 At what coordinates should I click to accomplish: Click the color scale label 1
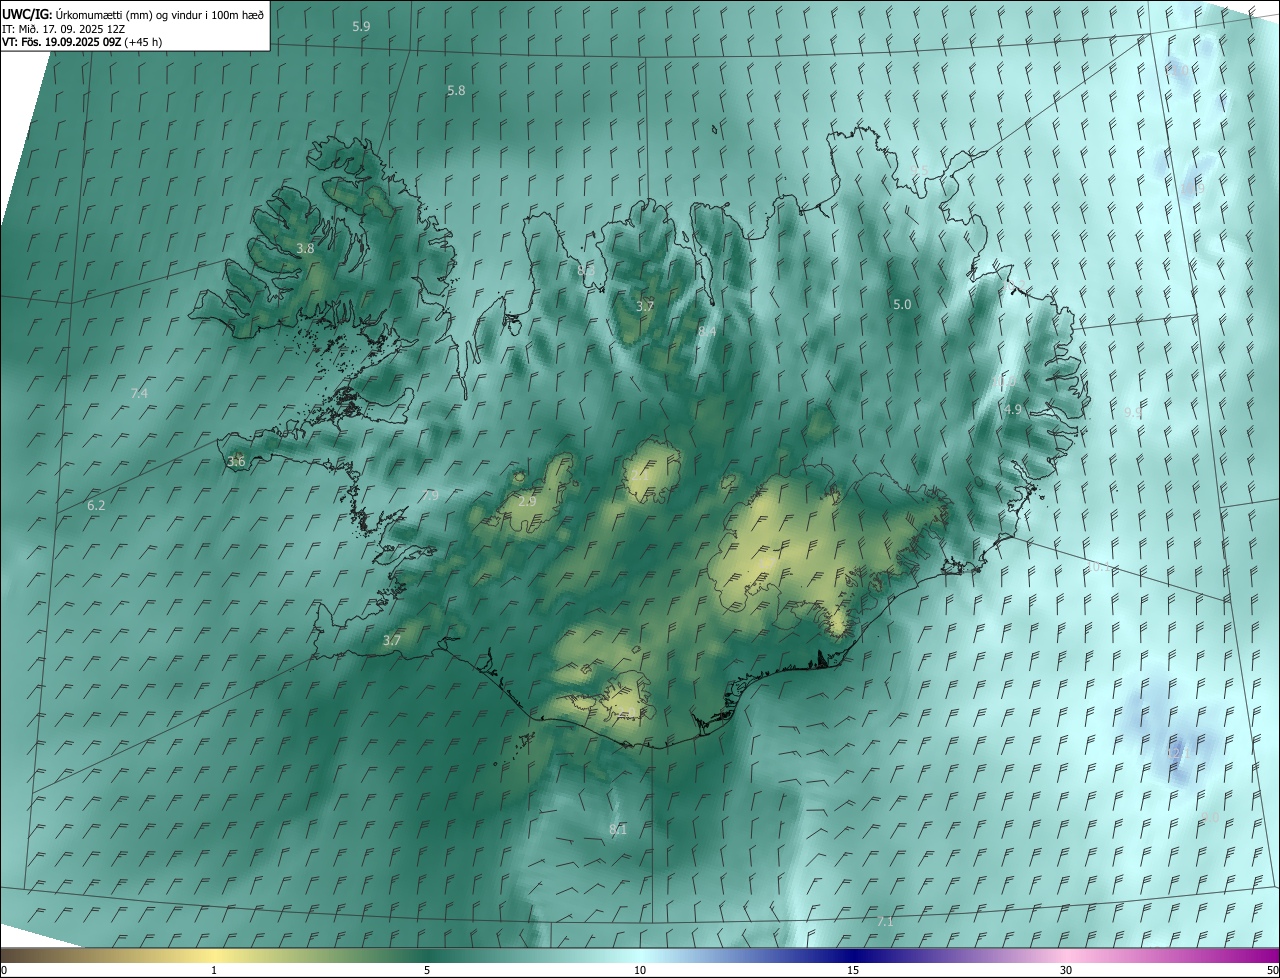point(214,970)
